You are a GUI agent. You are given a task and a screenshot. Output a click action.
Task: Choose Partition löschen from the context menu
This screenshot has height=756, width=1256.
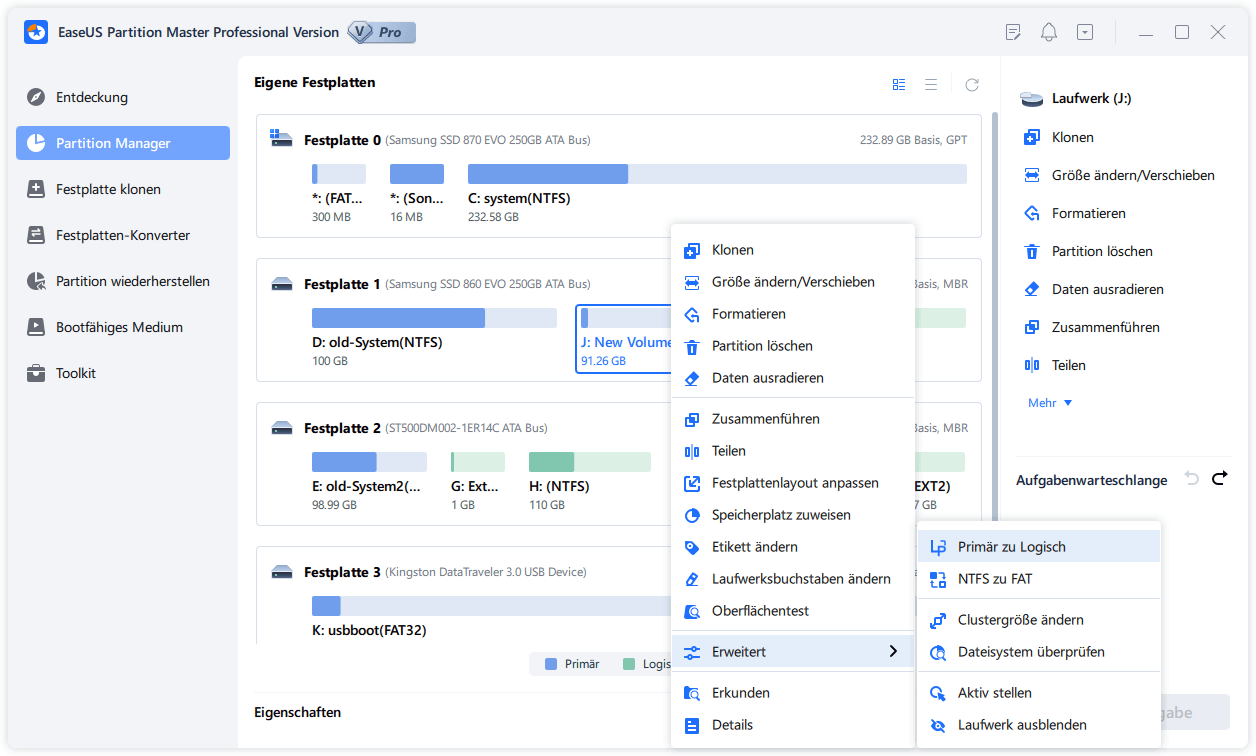pos(793,346)
